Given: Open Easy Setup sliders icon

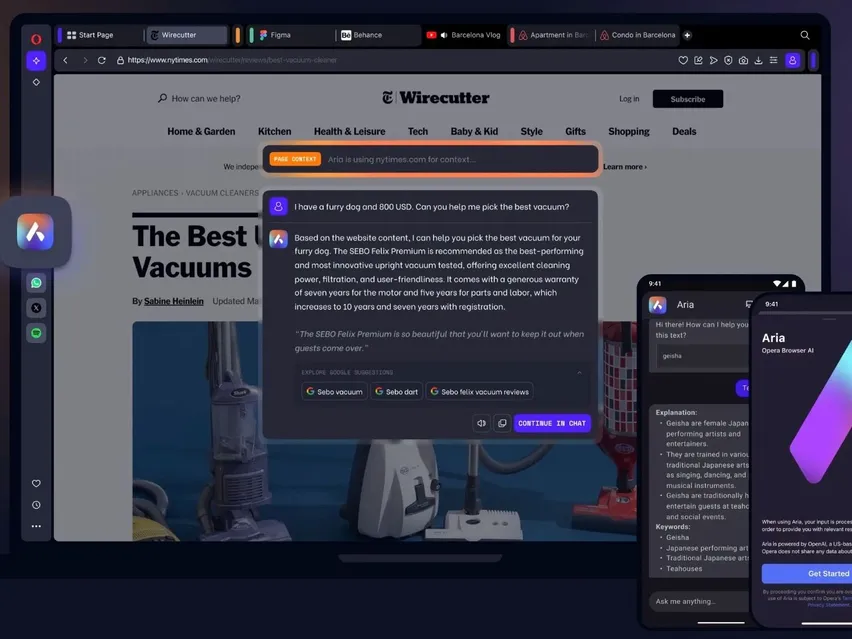Looking at the screenshot, I should pos(773,60).
